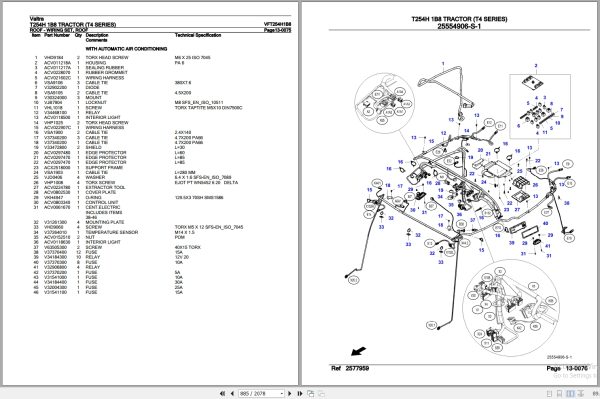Click the go to next view icon
Viewport: 600px width, 399px height.
321,393
